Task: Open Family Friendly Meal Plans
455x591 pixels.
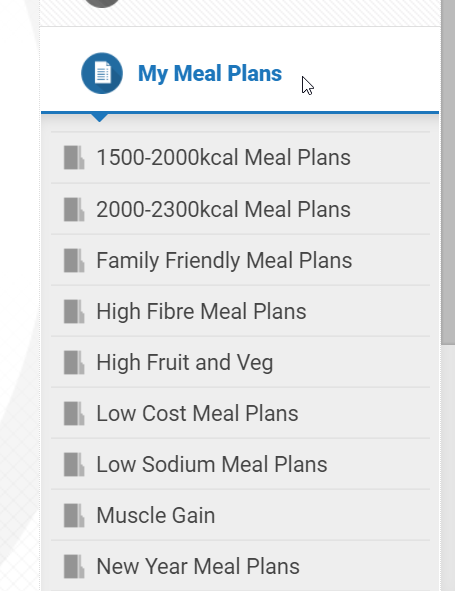Action: (241, 260)
